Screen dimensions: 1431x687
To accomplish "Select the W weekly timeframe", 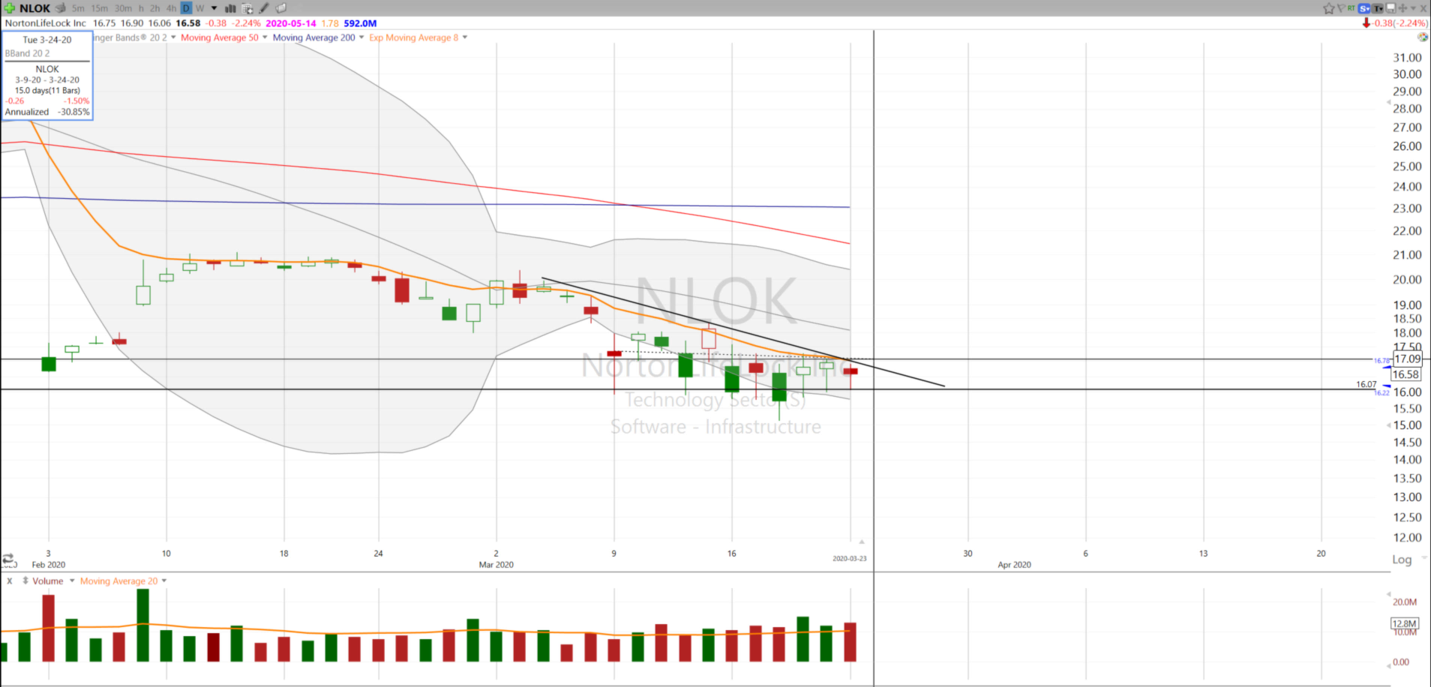I will [200, 8].
